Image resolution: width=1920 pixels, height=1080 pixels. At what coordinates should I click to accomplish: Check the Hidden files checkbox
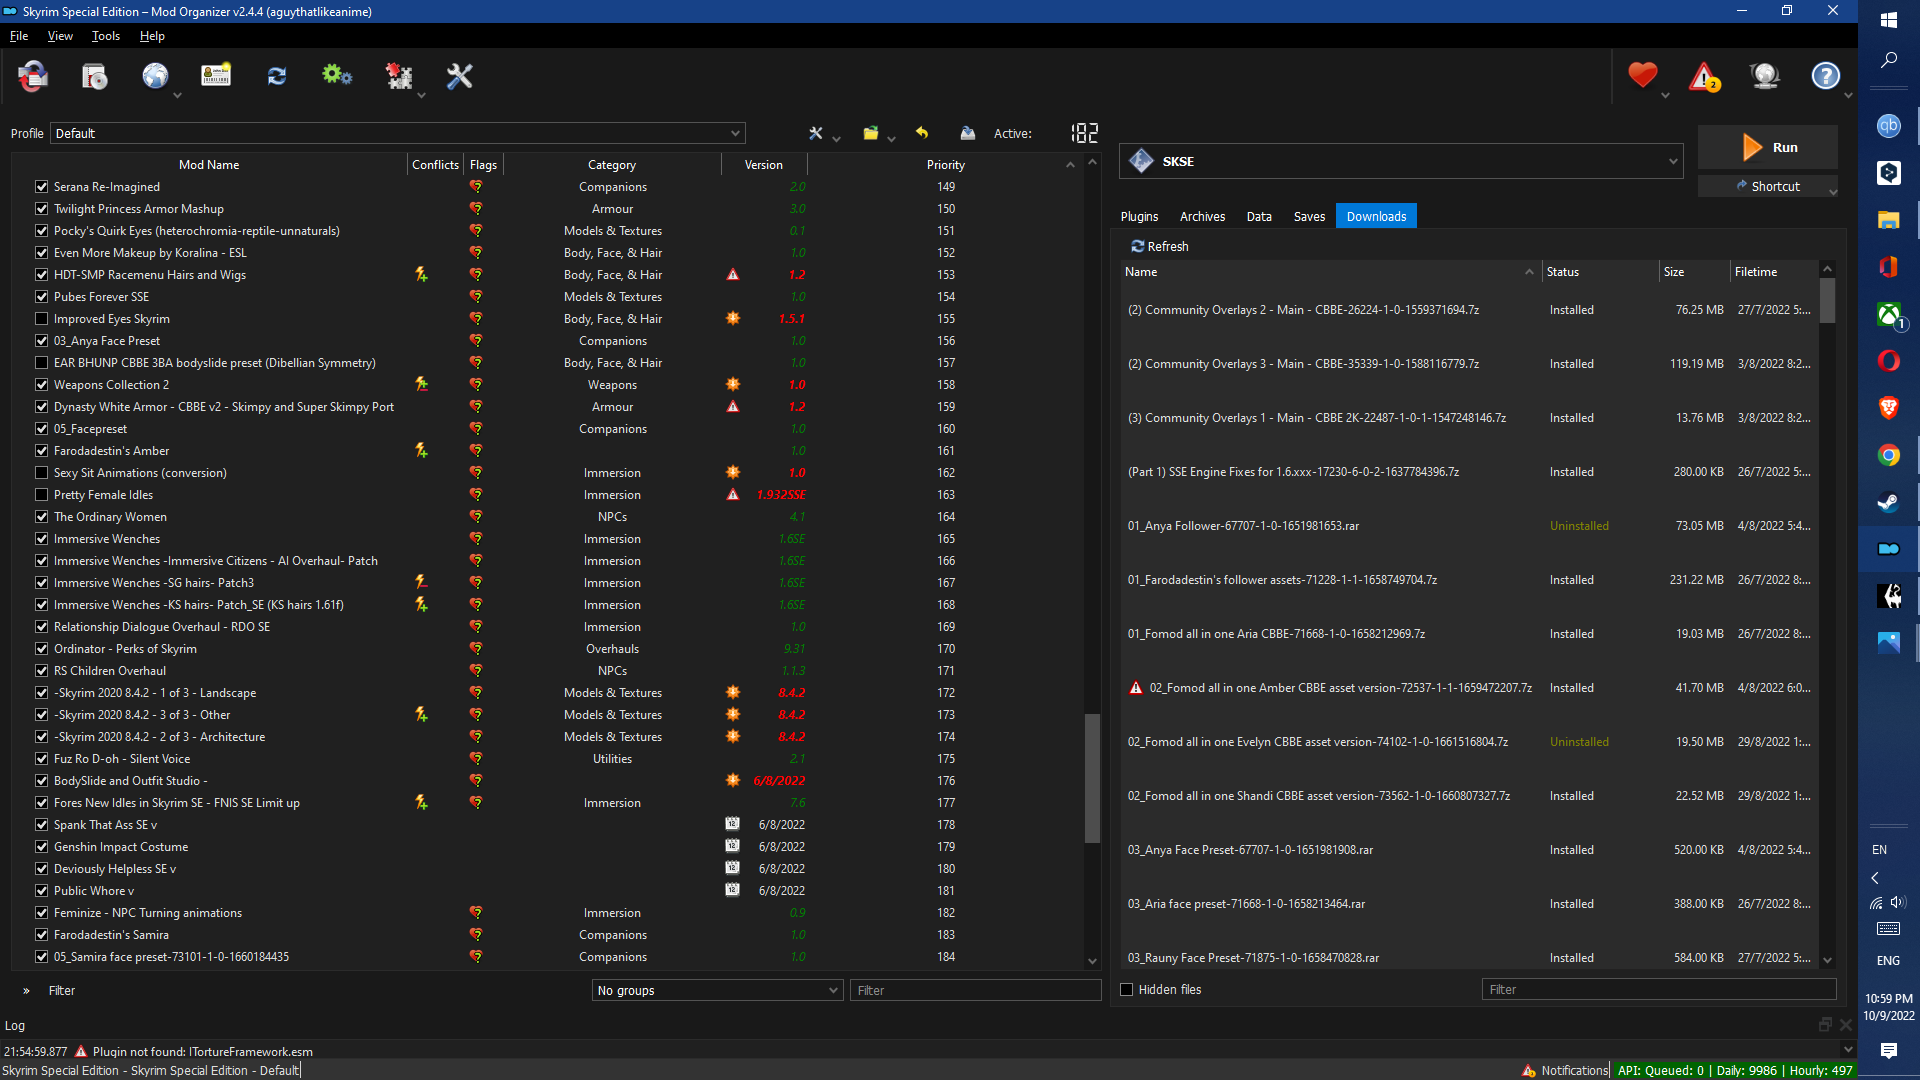click(x=1127, y=990)
